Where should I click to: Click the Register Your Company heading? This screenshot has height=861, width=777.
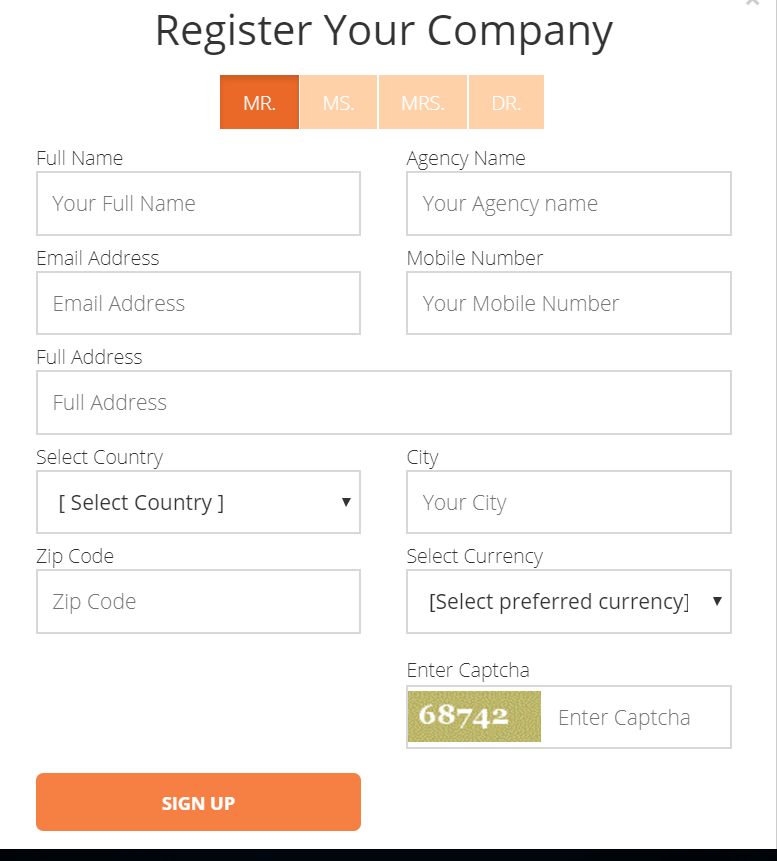[x=384, y=31]
